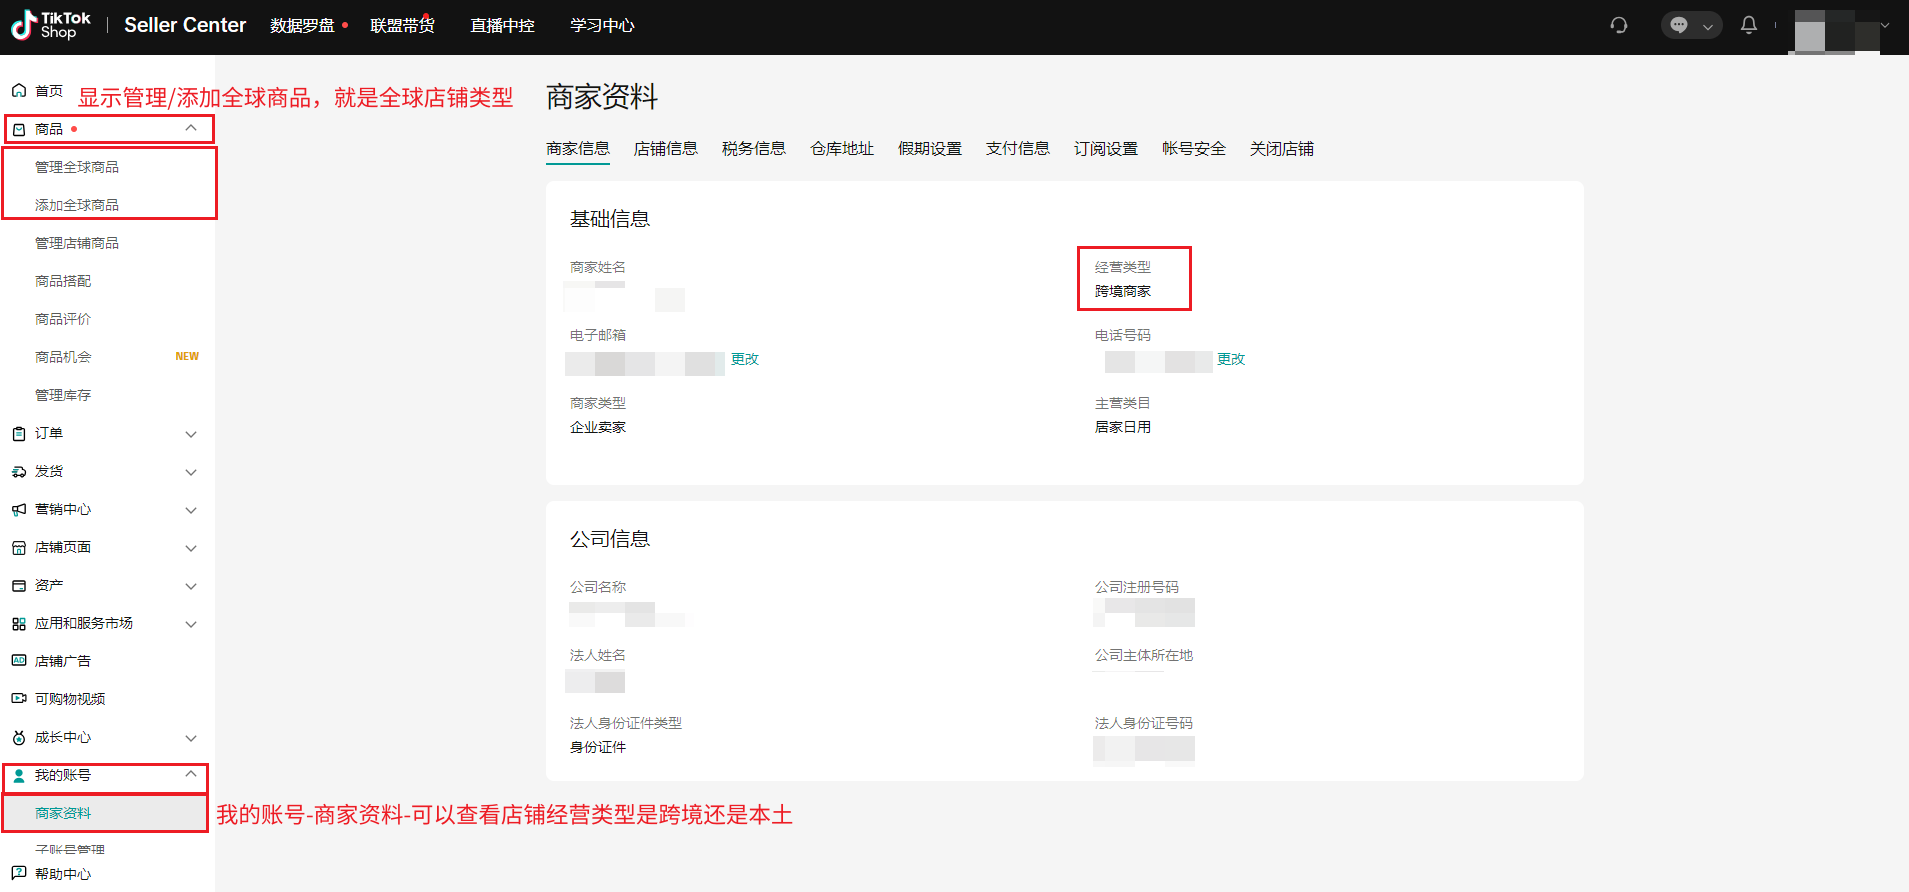Expand the 营销中心 menu section
Image resolution: width=1909 pixels, height=892 pixels.
(x=191, y=510)
